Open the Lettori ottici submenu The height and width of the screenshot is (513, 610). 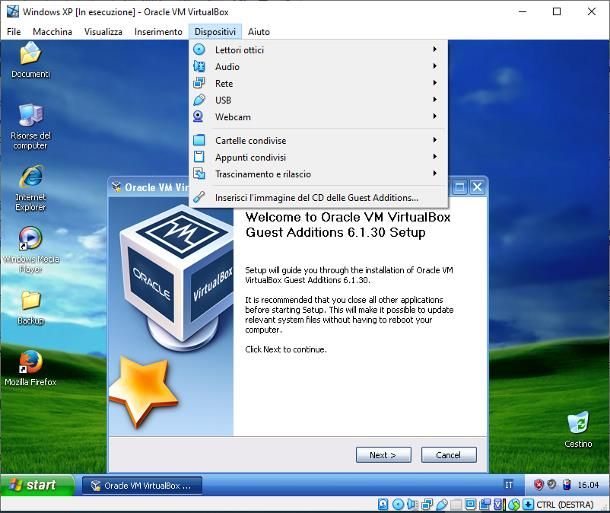318,50
